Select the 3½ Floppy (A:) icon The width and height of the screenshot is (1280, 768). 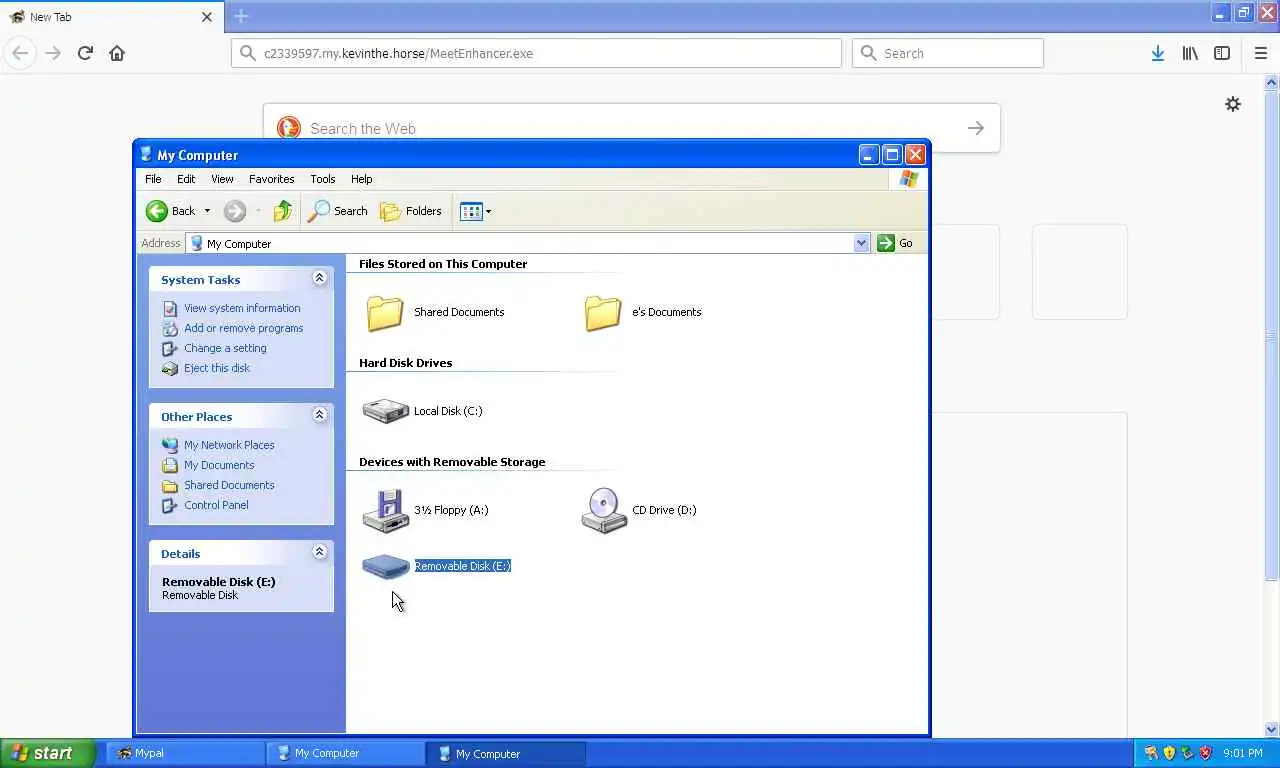tap(385, 510)
